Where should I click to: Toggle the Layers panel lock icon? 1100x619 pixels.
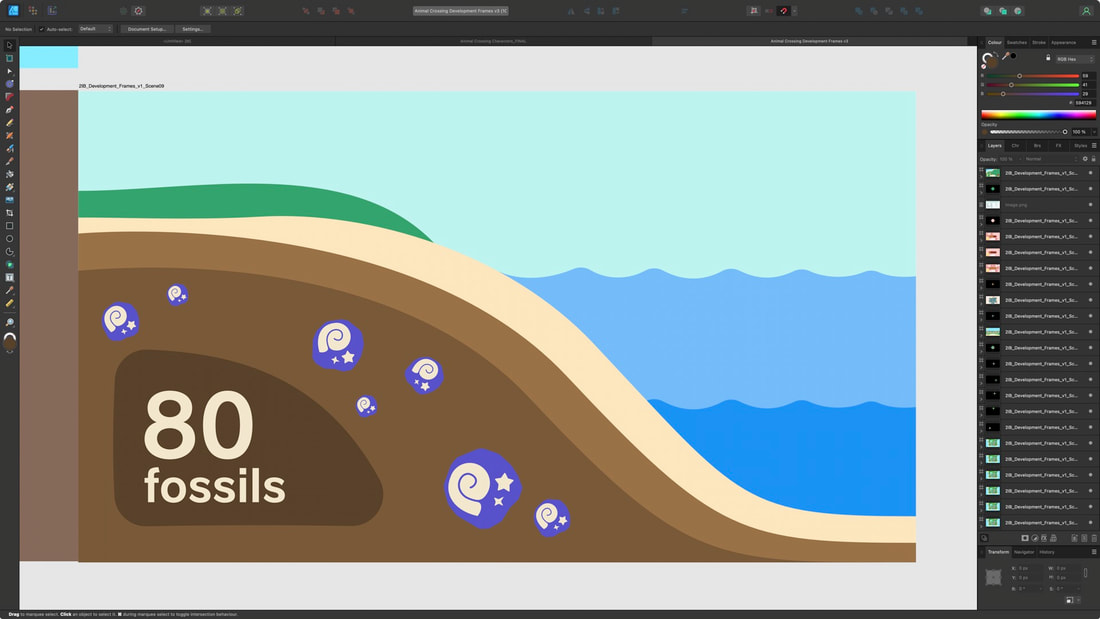[x=1093, y=159]
